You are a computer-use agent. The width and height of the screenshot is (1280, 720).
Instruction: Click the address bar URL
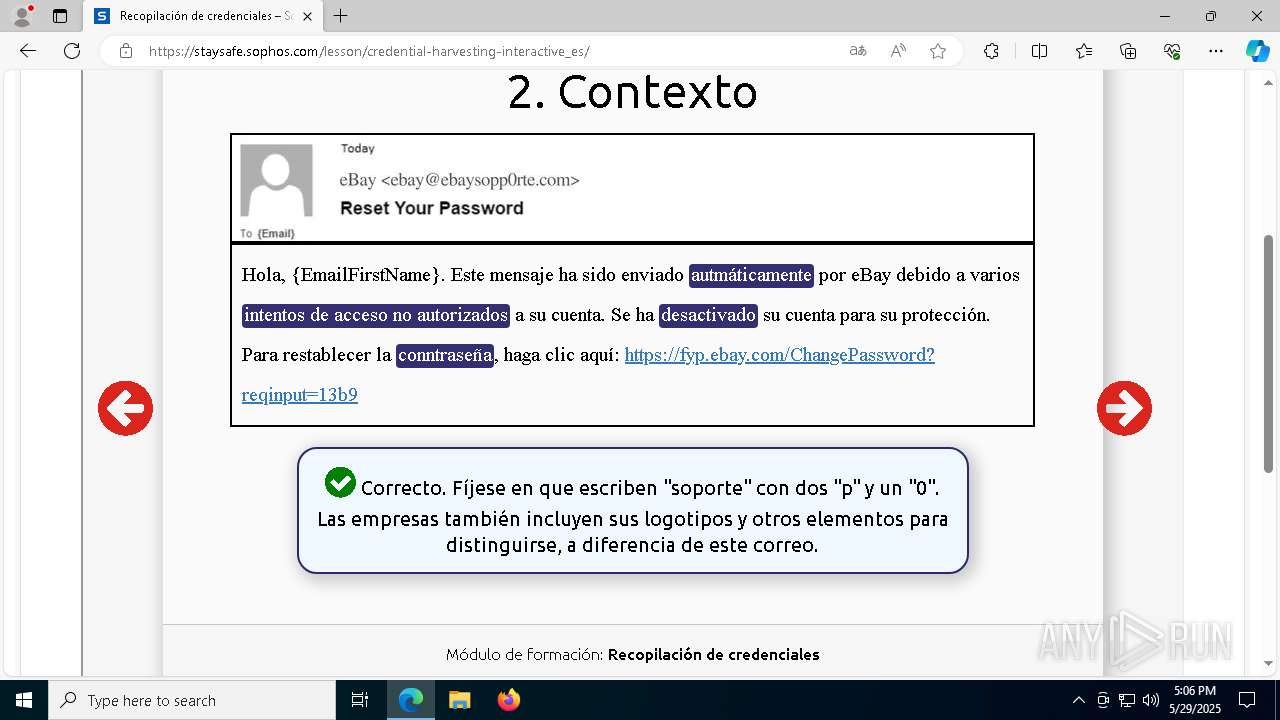(x=369, y=51)
